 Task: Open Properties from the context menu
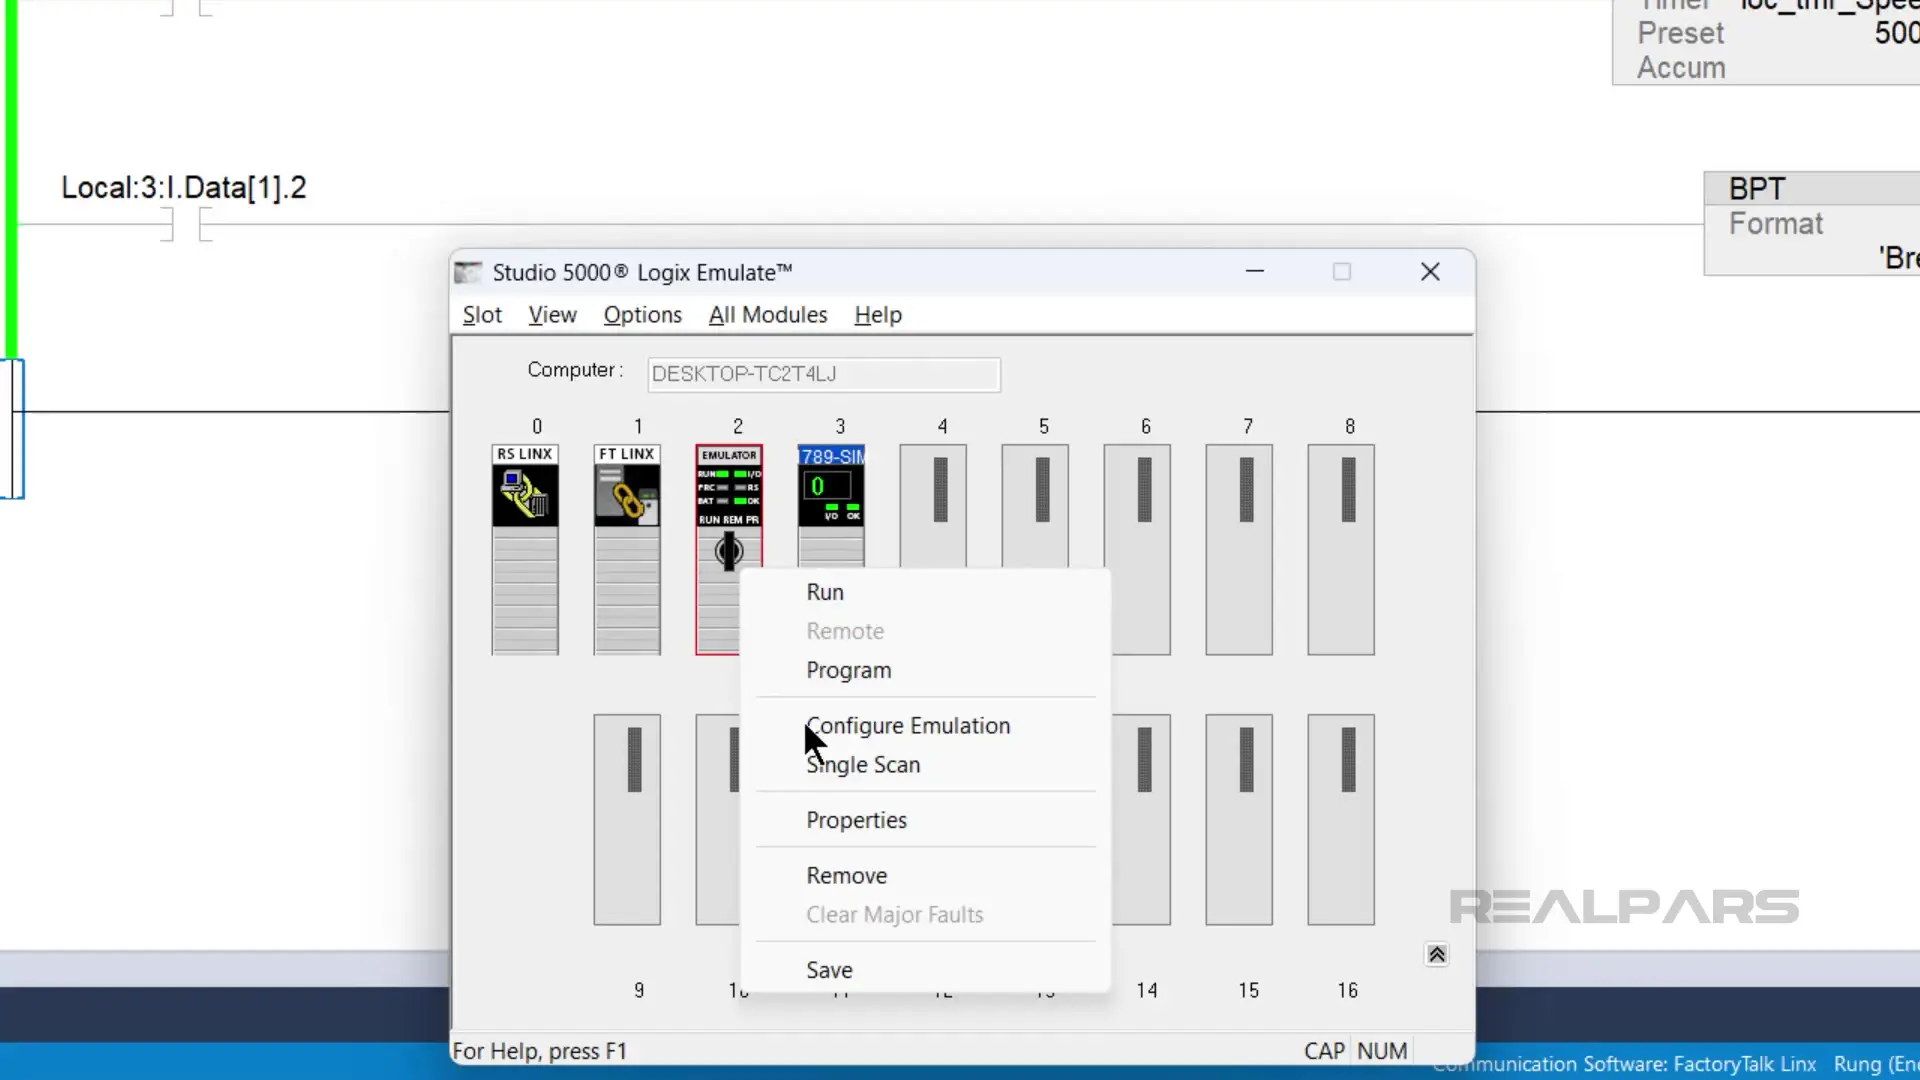coord(925,820)
